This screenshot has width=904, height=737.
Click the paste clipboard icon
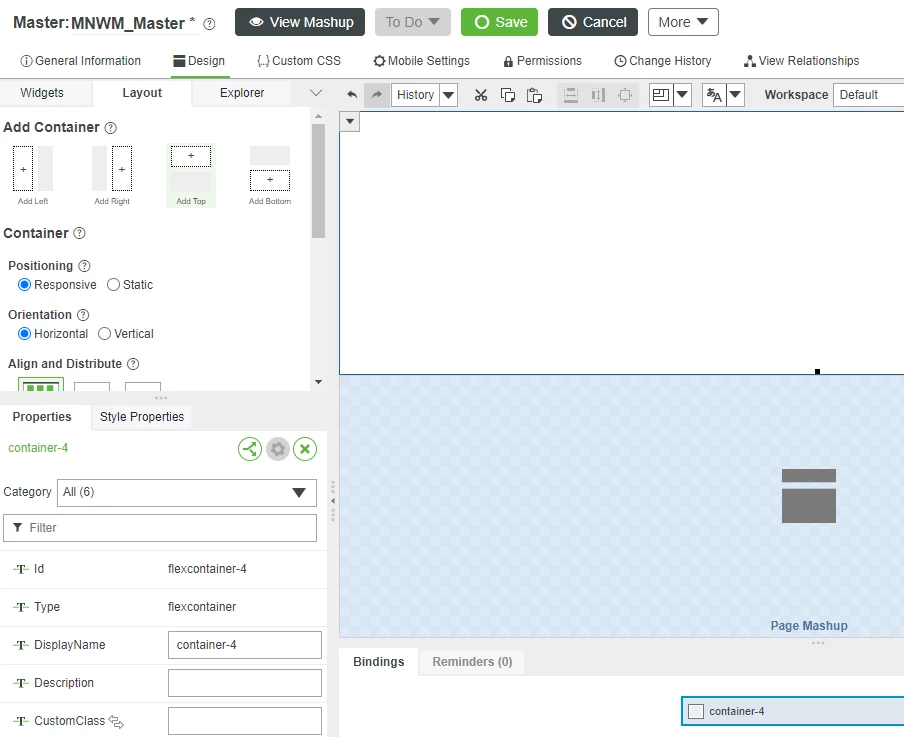coord(534,95)
